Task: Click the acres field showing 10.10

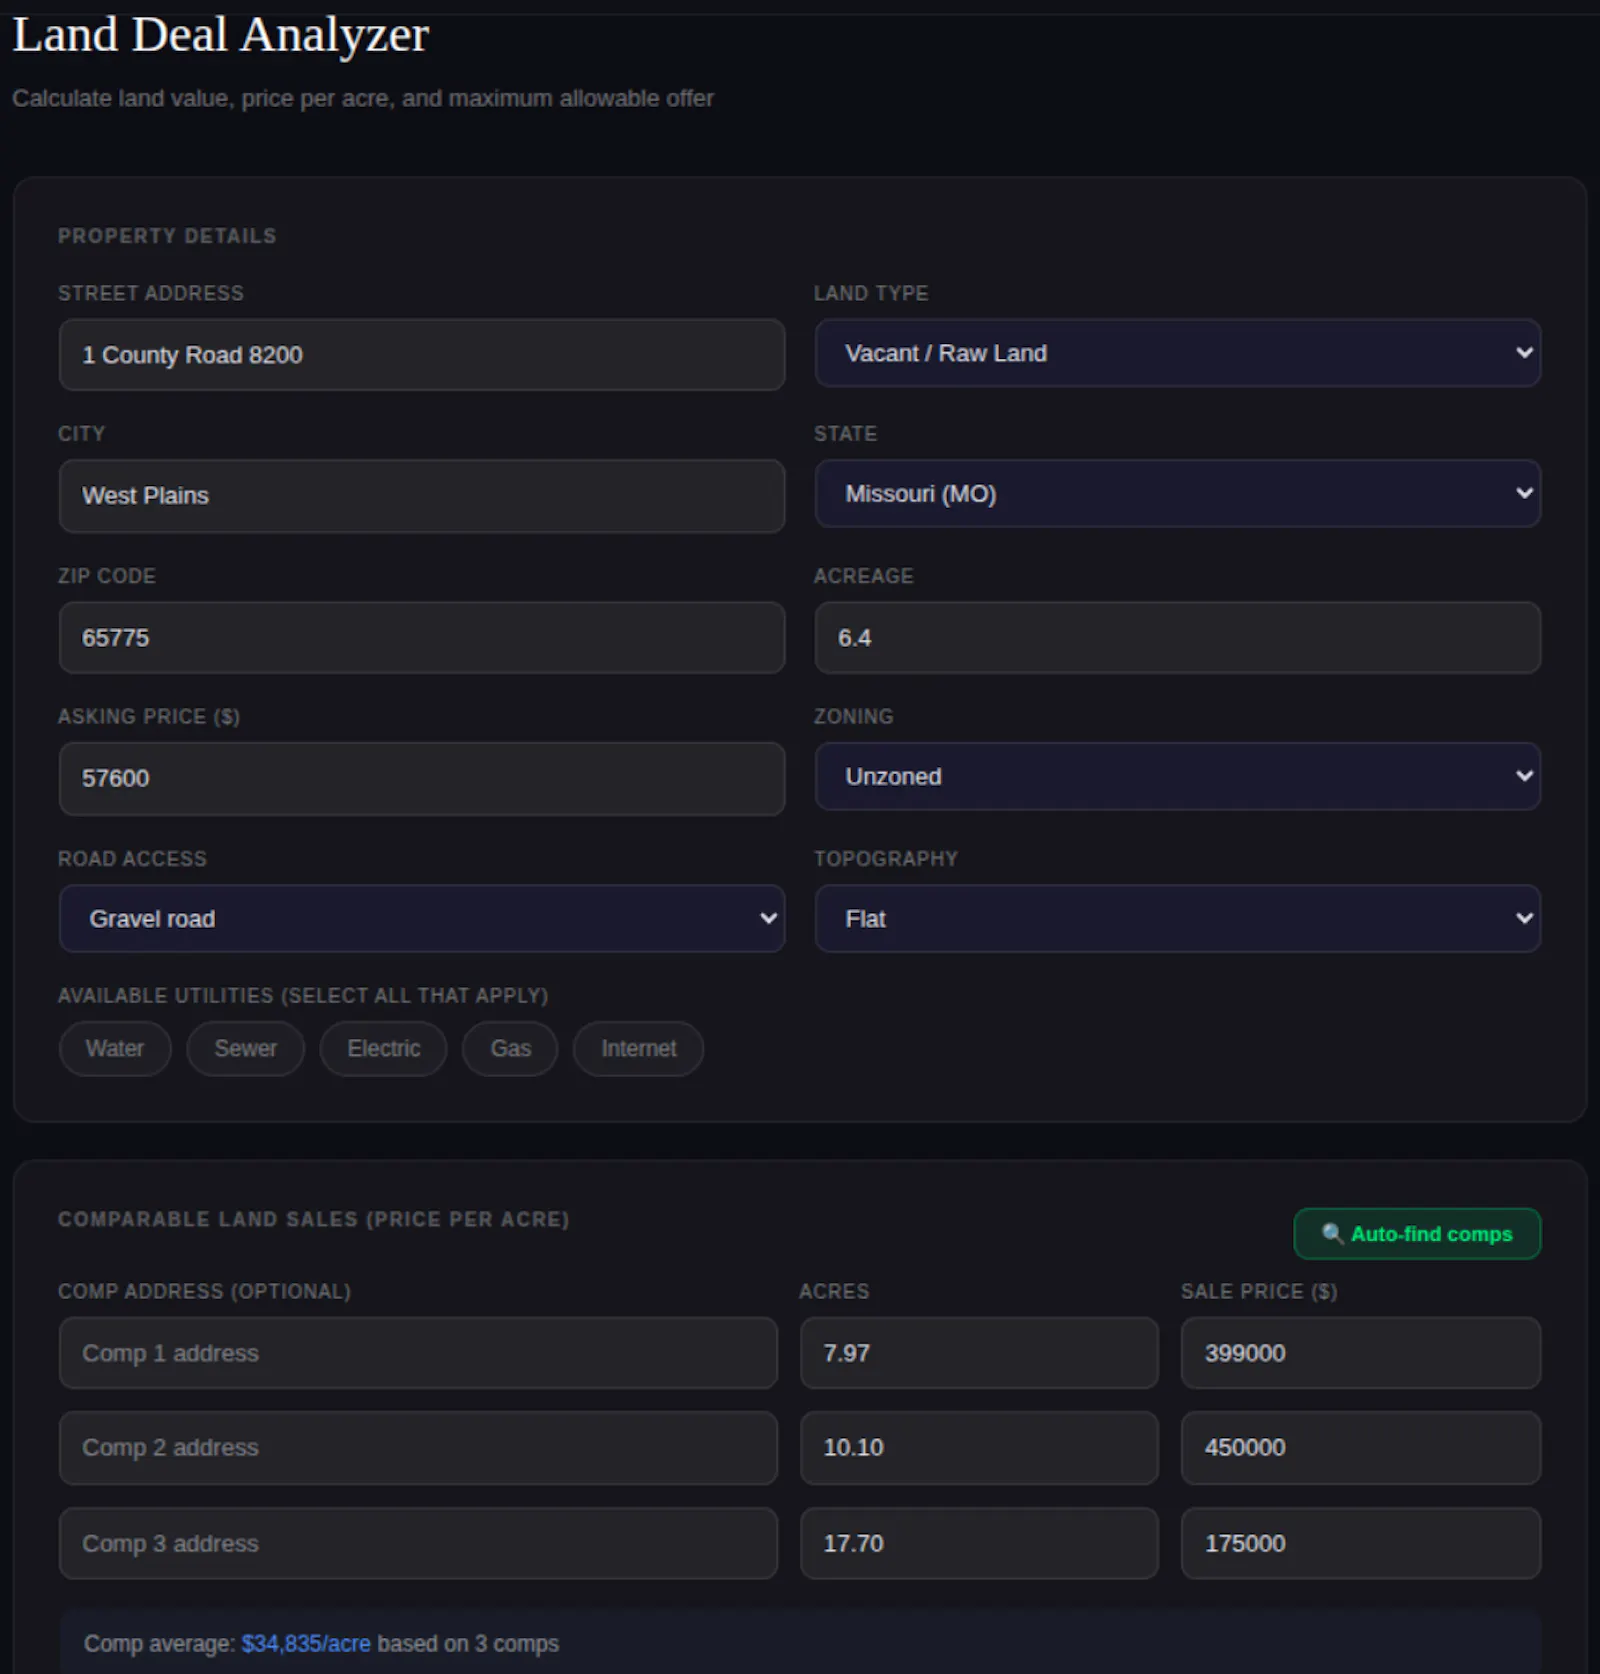Action: click(x=979, y=1447)
